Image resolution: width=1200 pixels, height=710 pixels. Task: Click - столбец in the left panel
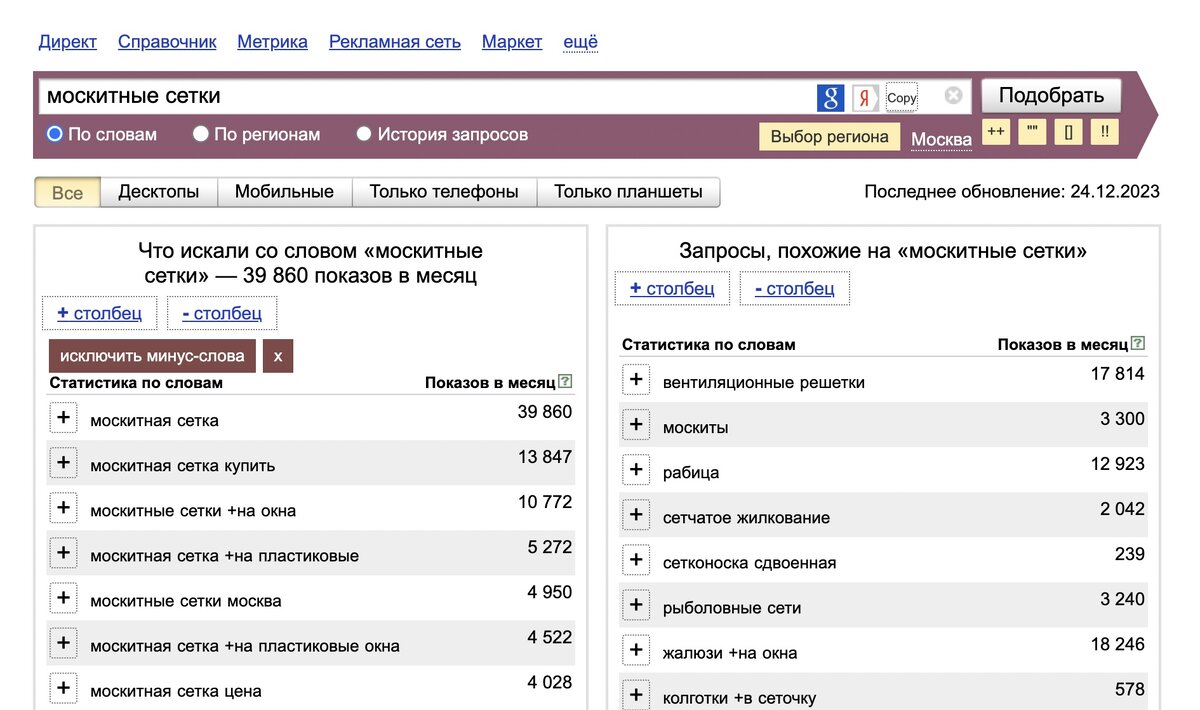(x=222, y=313)
